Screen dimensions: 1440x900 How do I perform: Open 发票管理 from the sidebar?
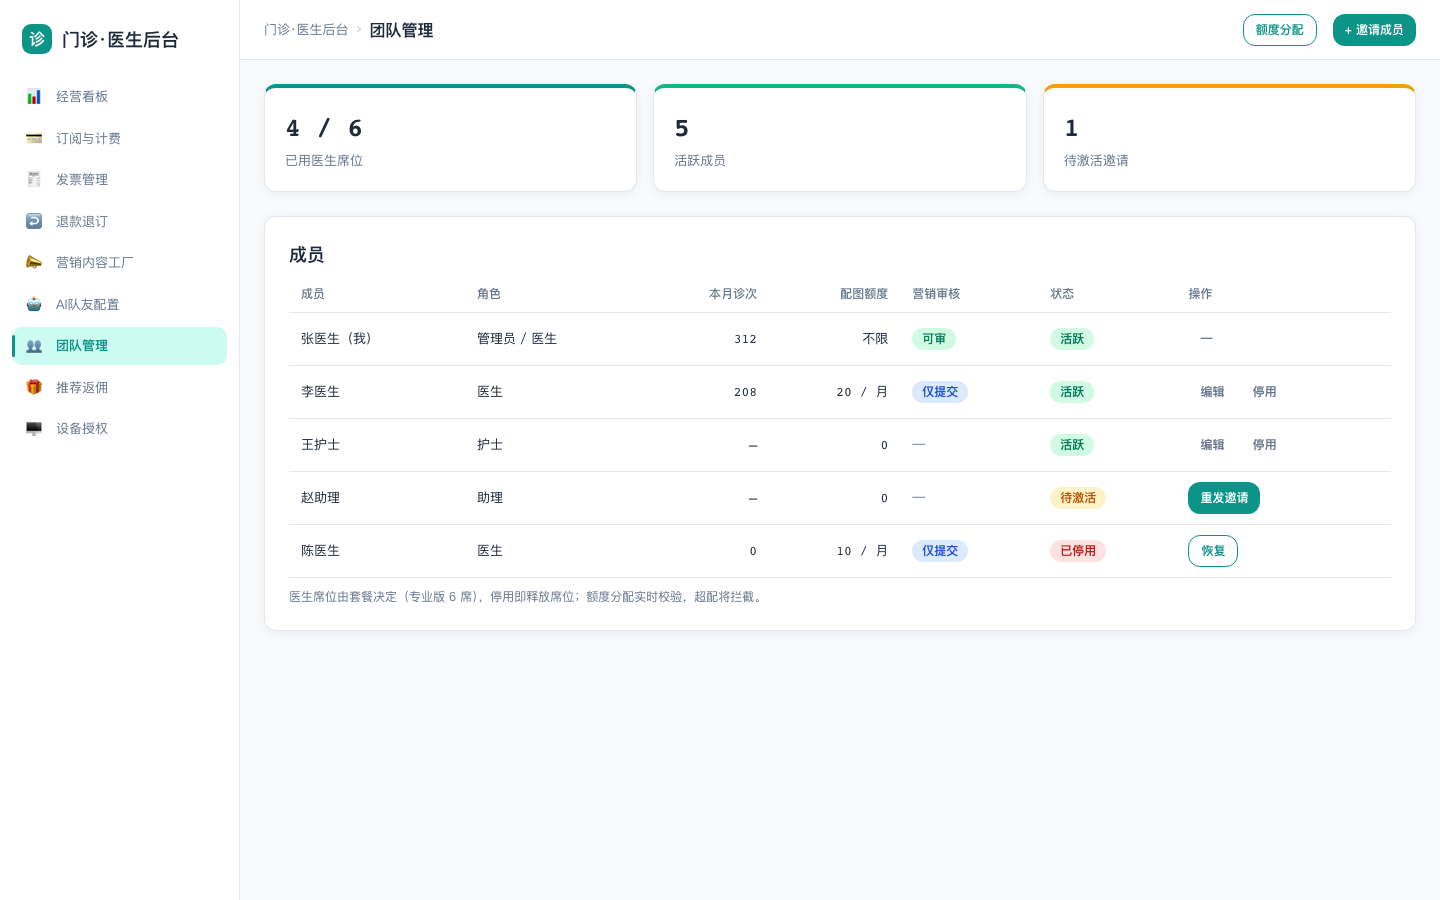(x=120, y=180)
